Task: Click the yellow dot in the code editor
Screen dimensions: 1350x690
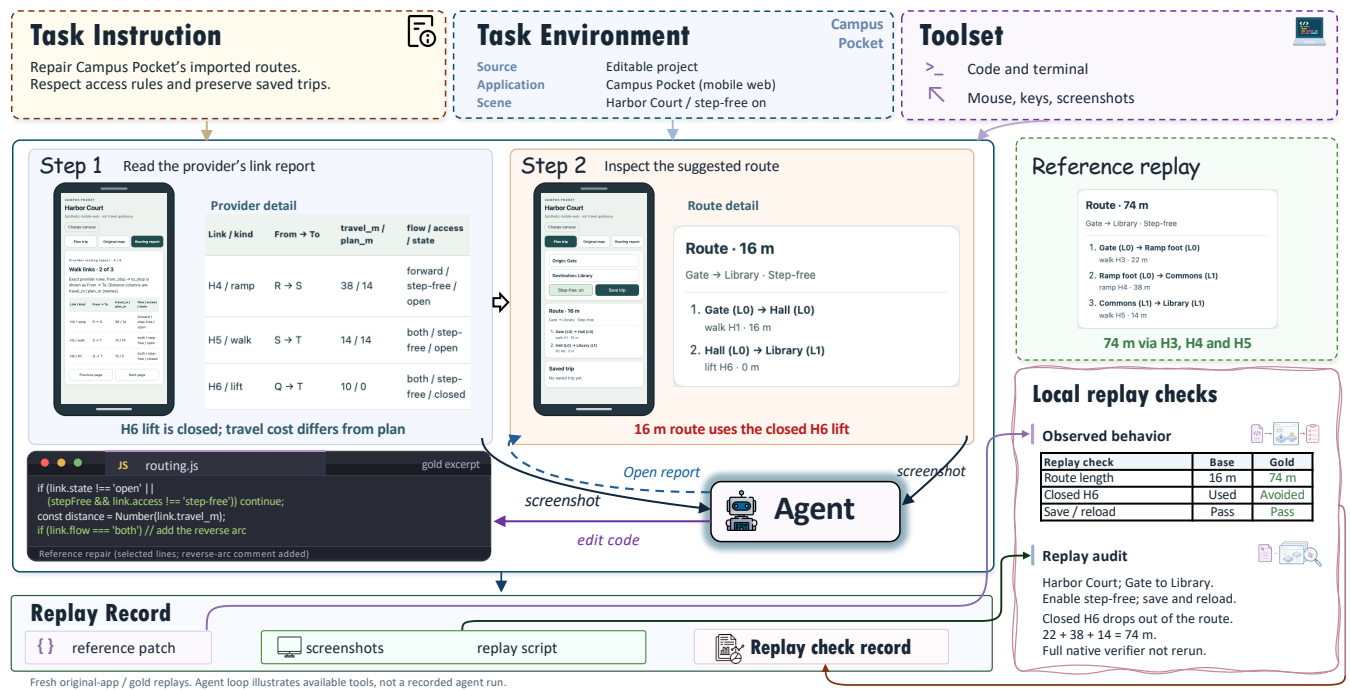Action: (x=59, y=464)
